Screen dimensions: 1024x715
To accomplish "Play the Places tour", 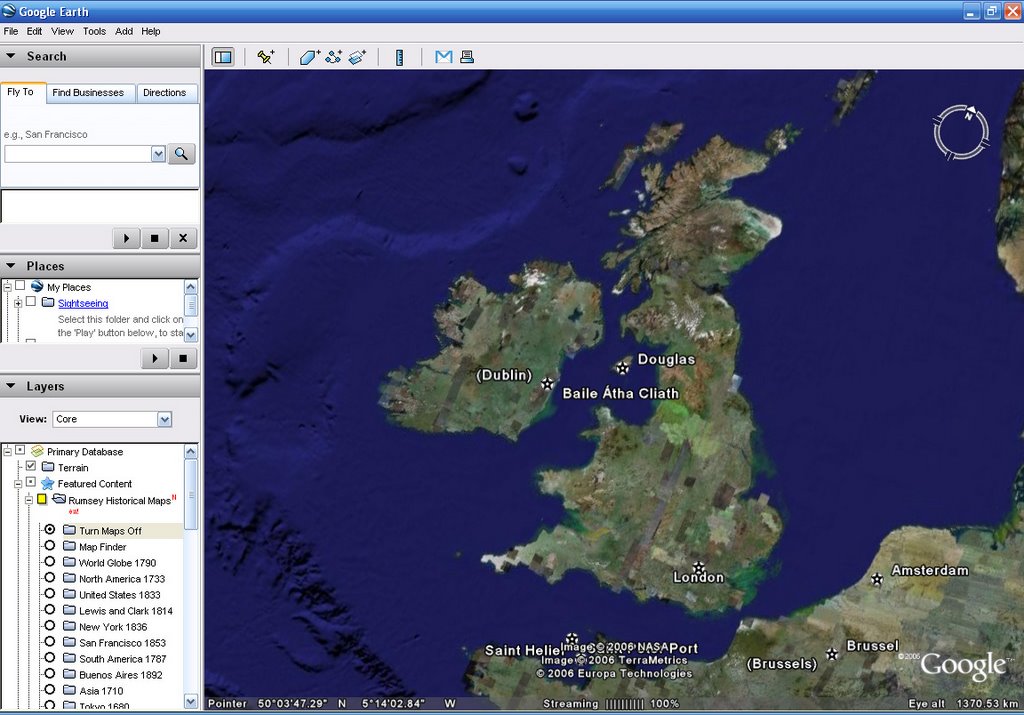I will tap(155, 358).
